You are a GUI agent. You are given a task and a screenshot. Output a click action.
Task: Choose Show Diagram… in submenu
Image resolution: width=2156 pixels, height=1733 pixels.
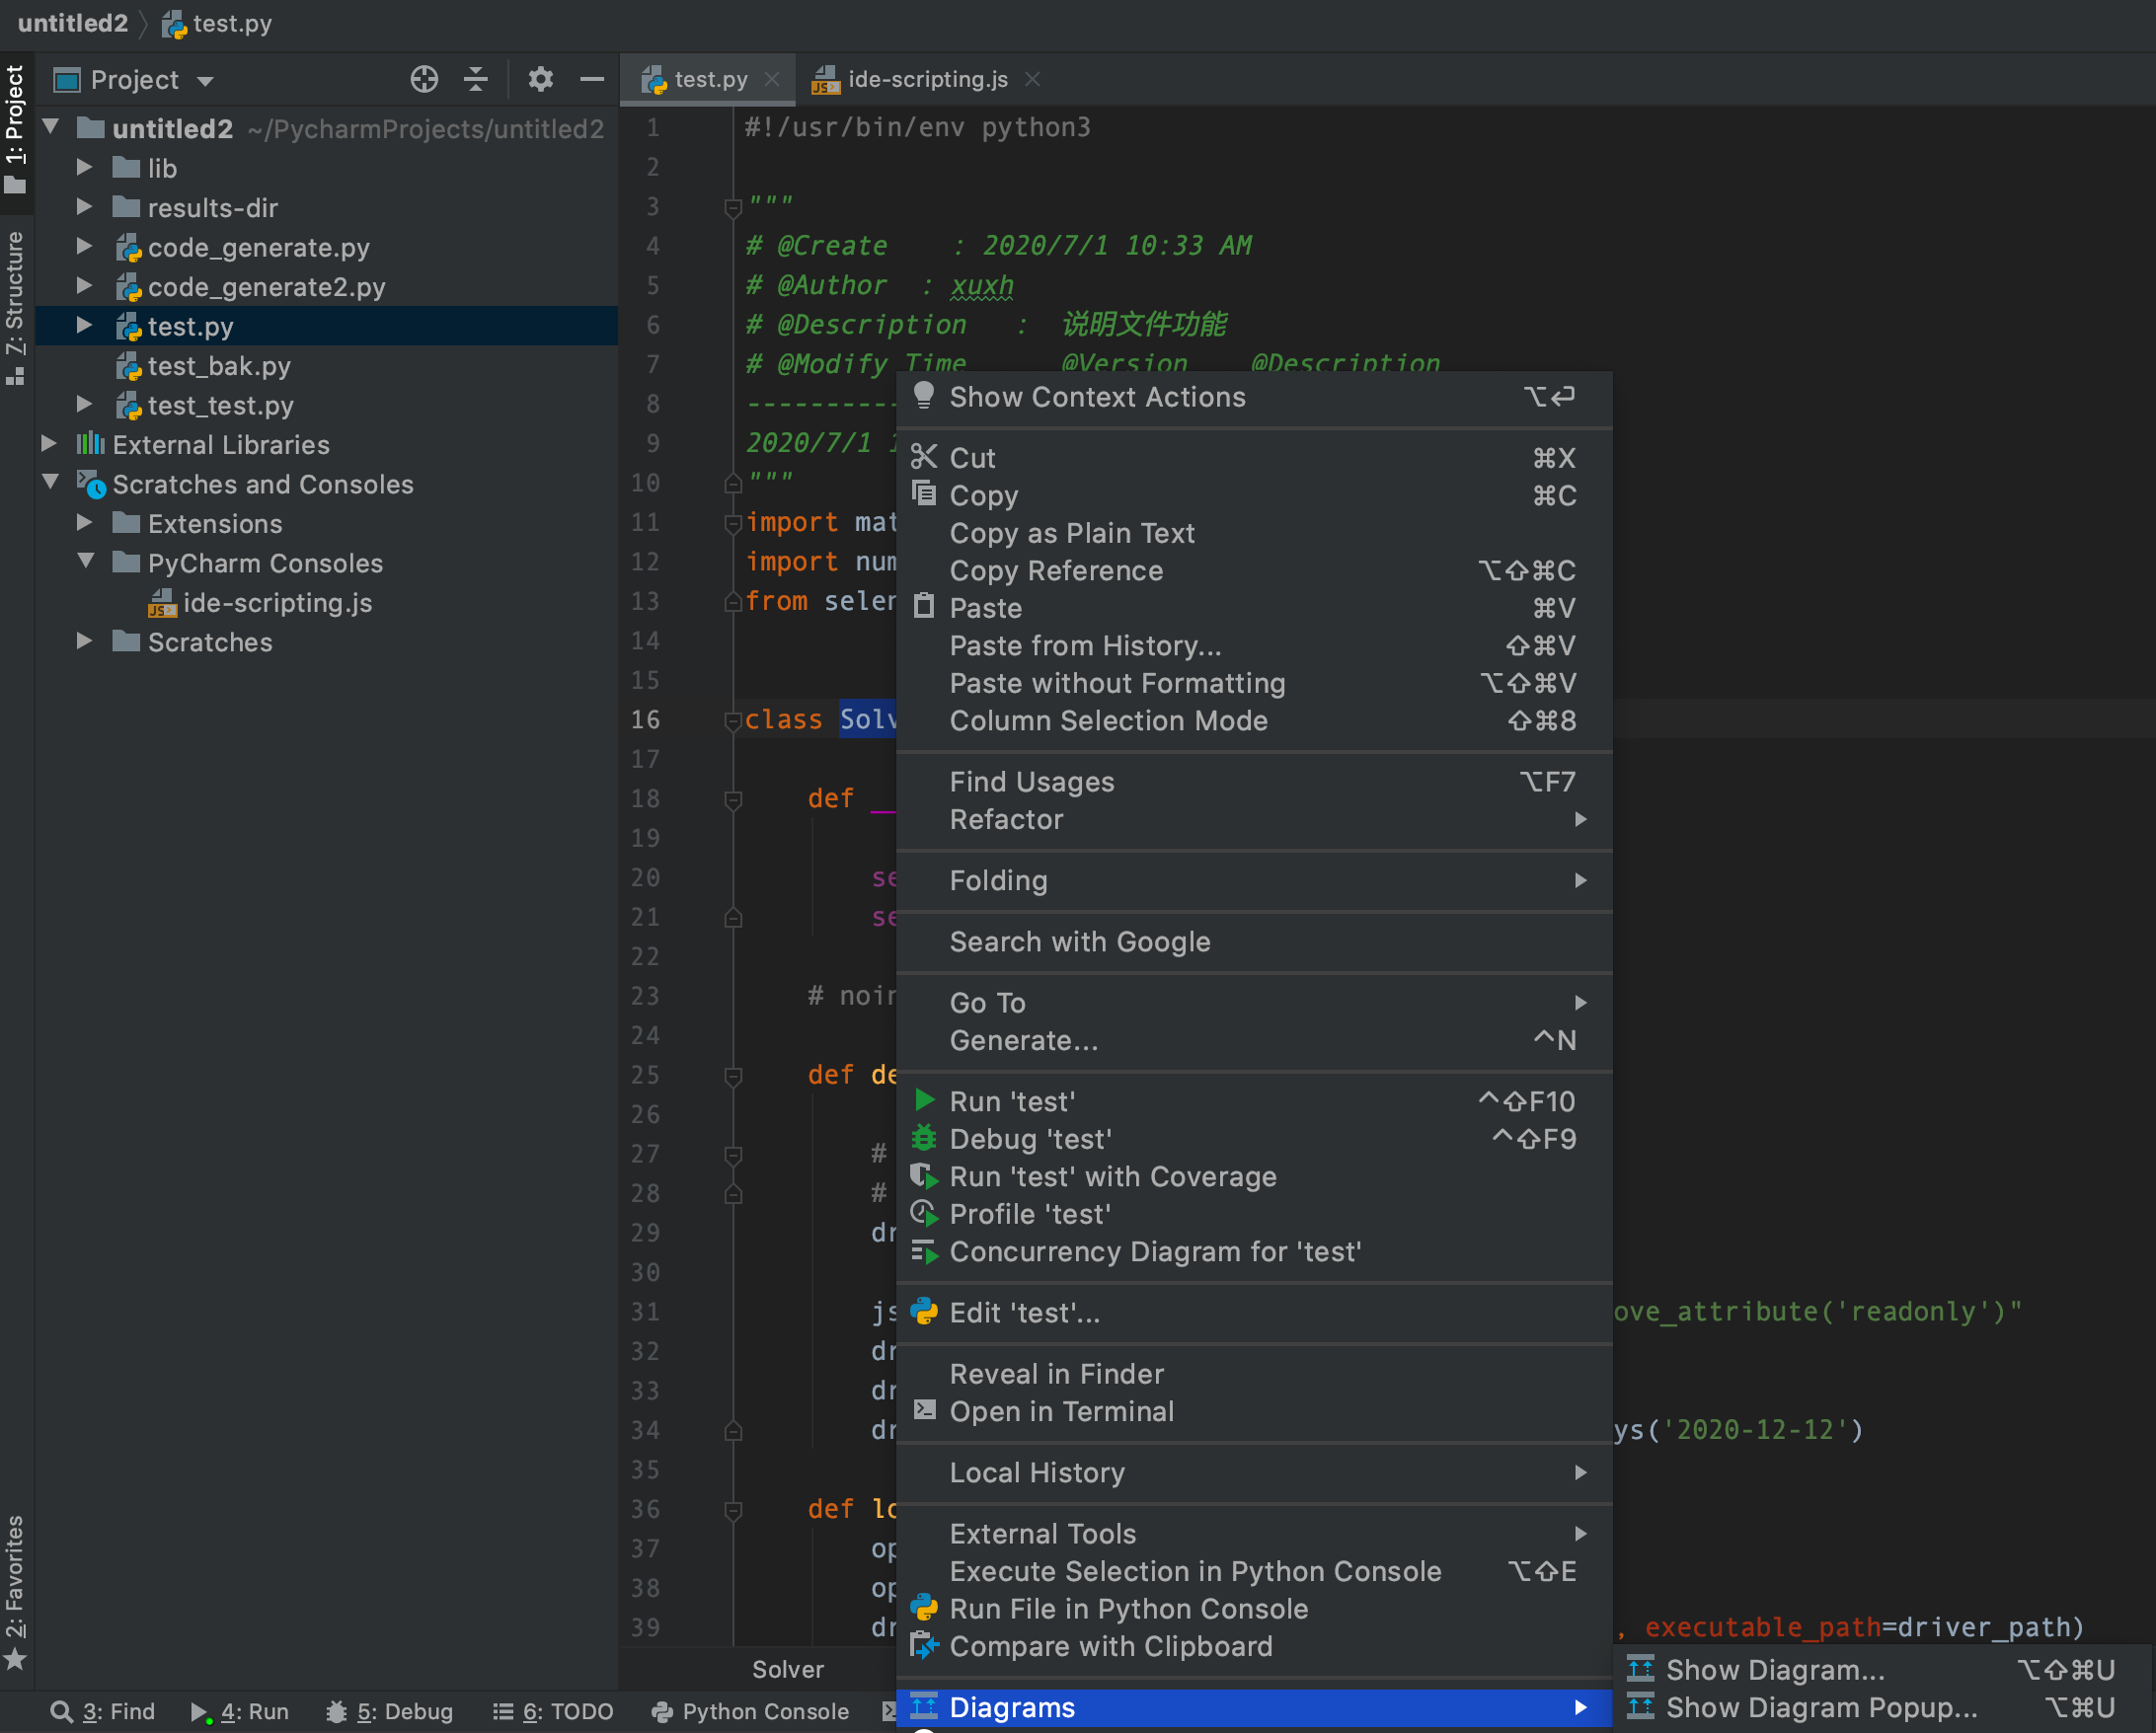1885,1670
